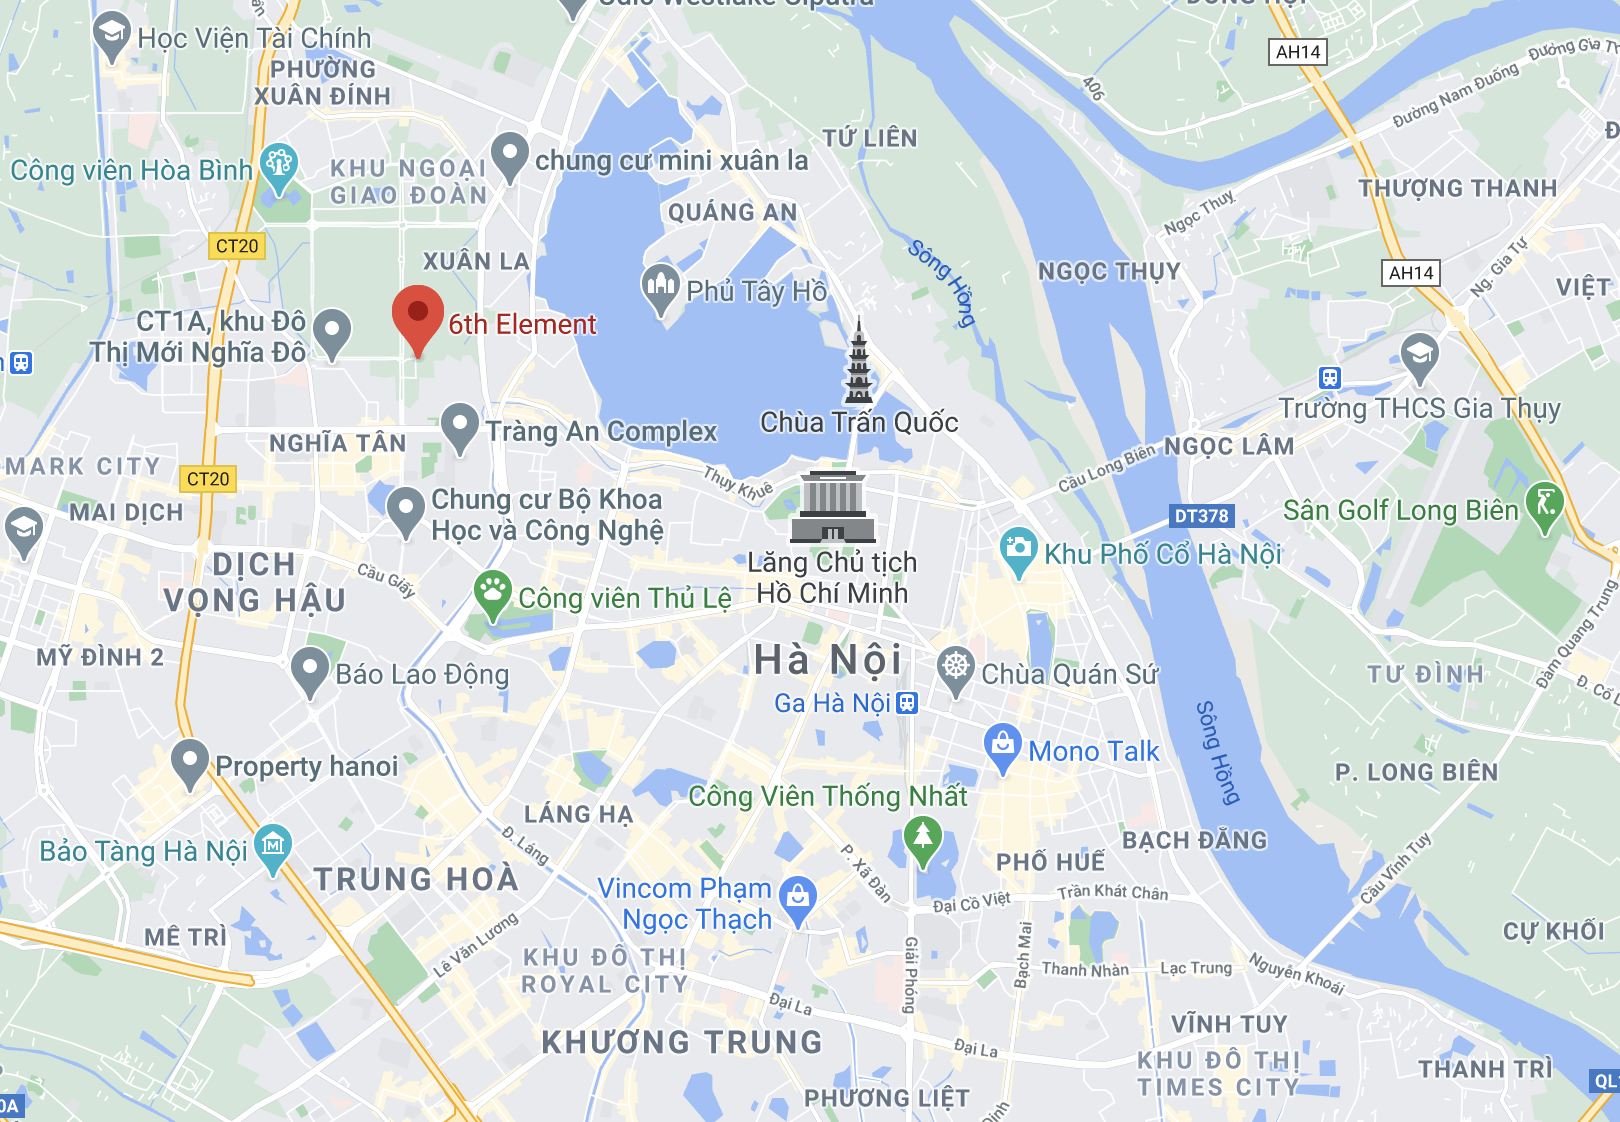The height and width of the screenshot is (1122, 1620).
Task: Select the Công Viên Thống Nhất tree marker
Action: (922, 842)
